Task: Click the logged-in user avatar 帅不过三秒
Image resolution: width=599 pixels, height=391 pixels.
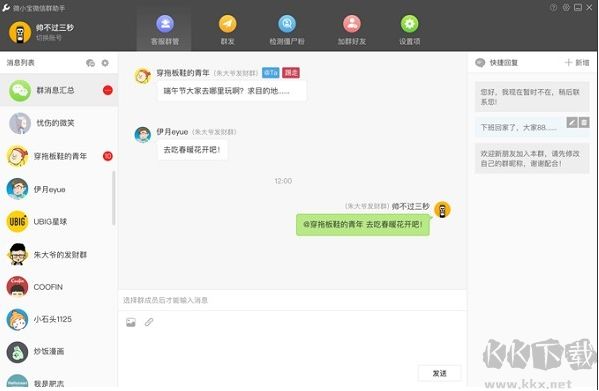Action: tap(20, 32)
